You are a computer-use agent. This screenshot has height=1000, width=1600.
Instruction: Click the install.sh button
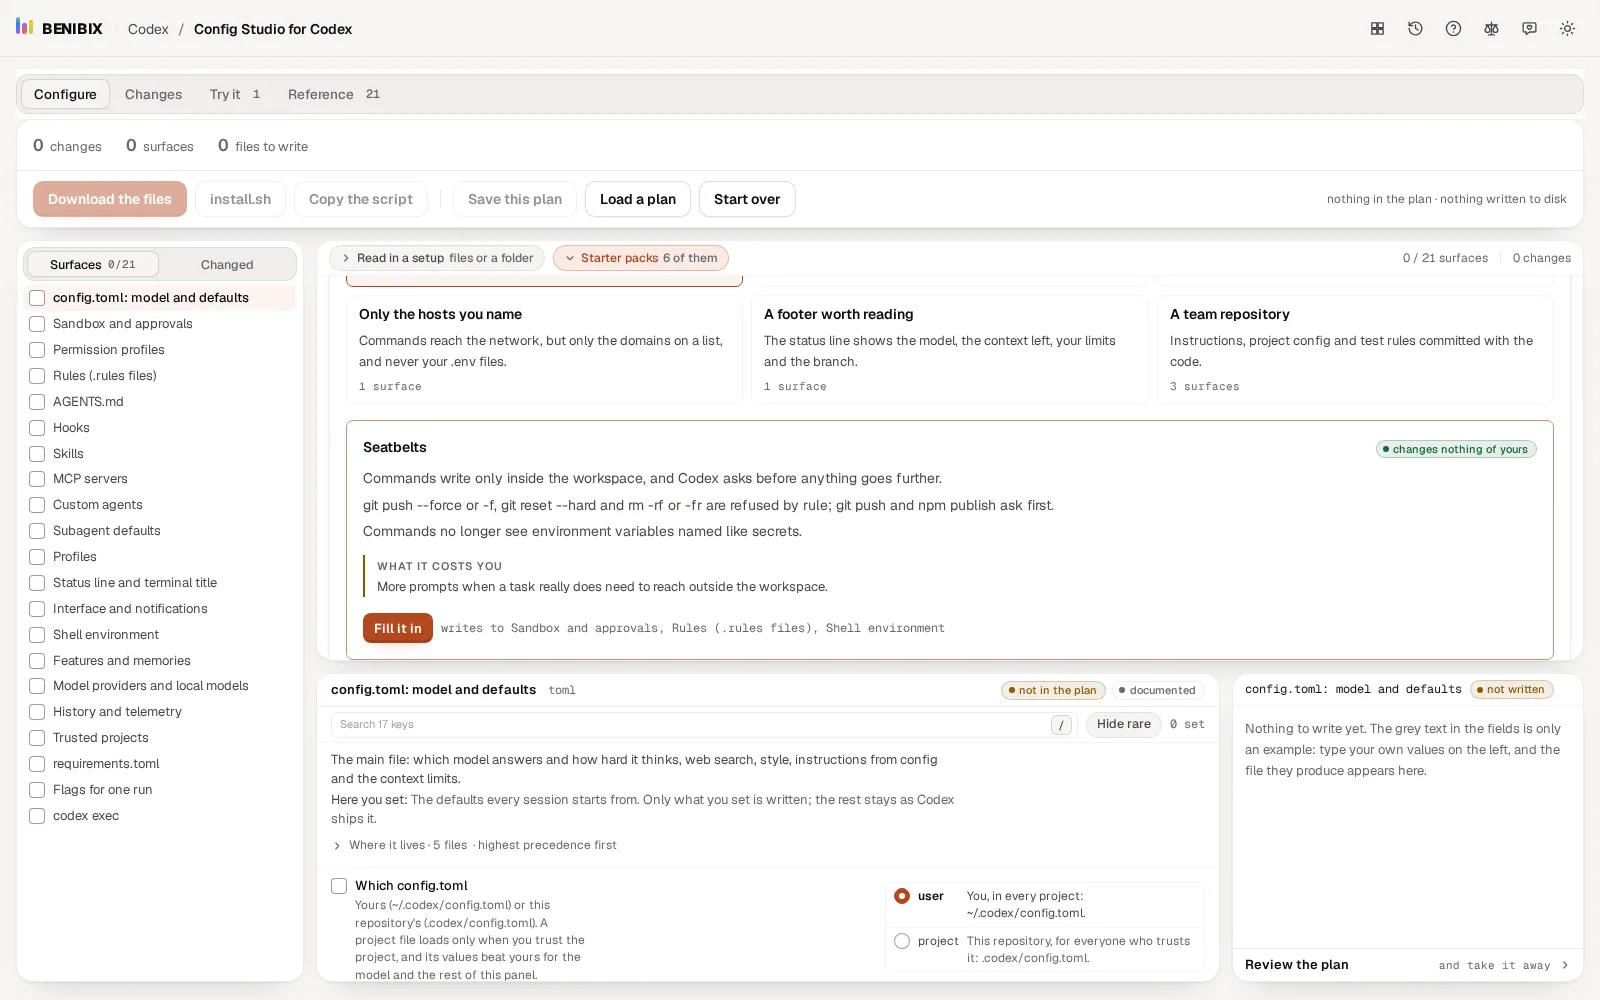click(x=240, y=199)
